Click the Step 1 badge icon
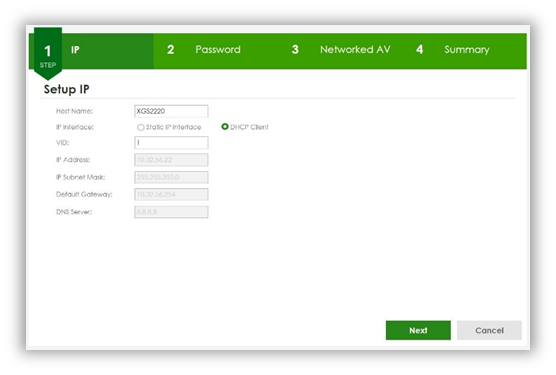Image resolution: width=556 pixels, height=375 pixels. 48,54
